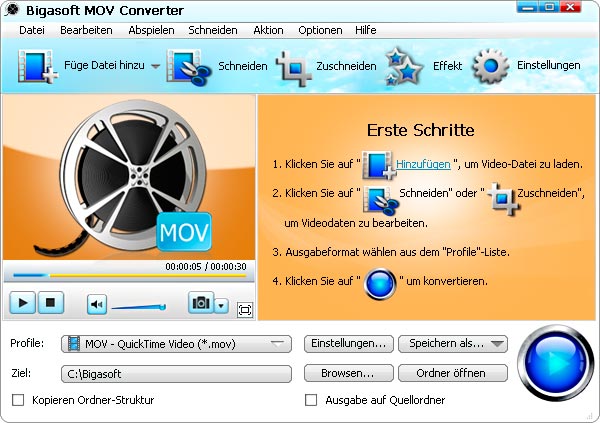Click the Browsen... button
The image size is (600, 423).
349,373
